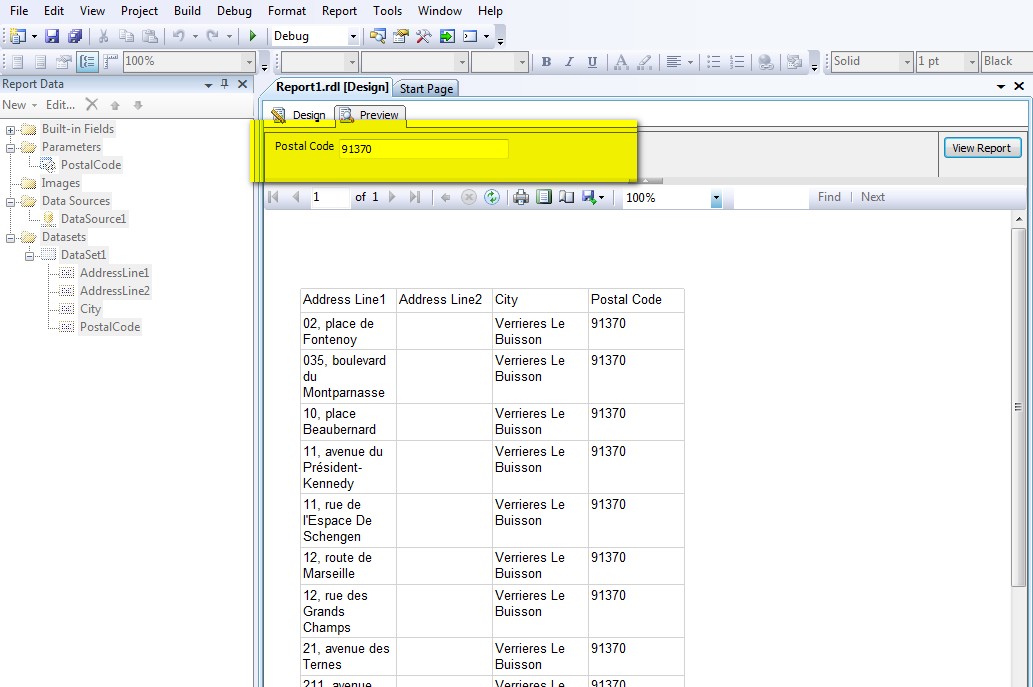1033x687 pixels.
Task: Toggle Italic formatting
Action: [x=568, y=61]
